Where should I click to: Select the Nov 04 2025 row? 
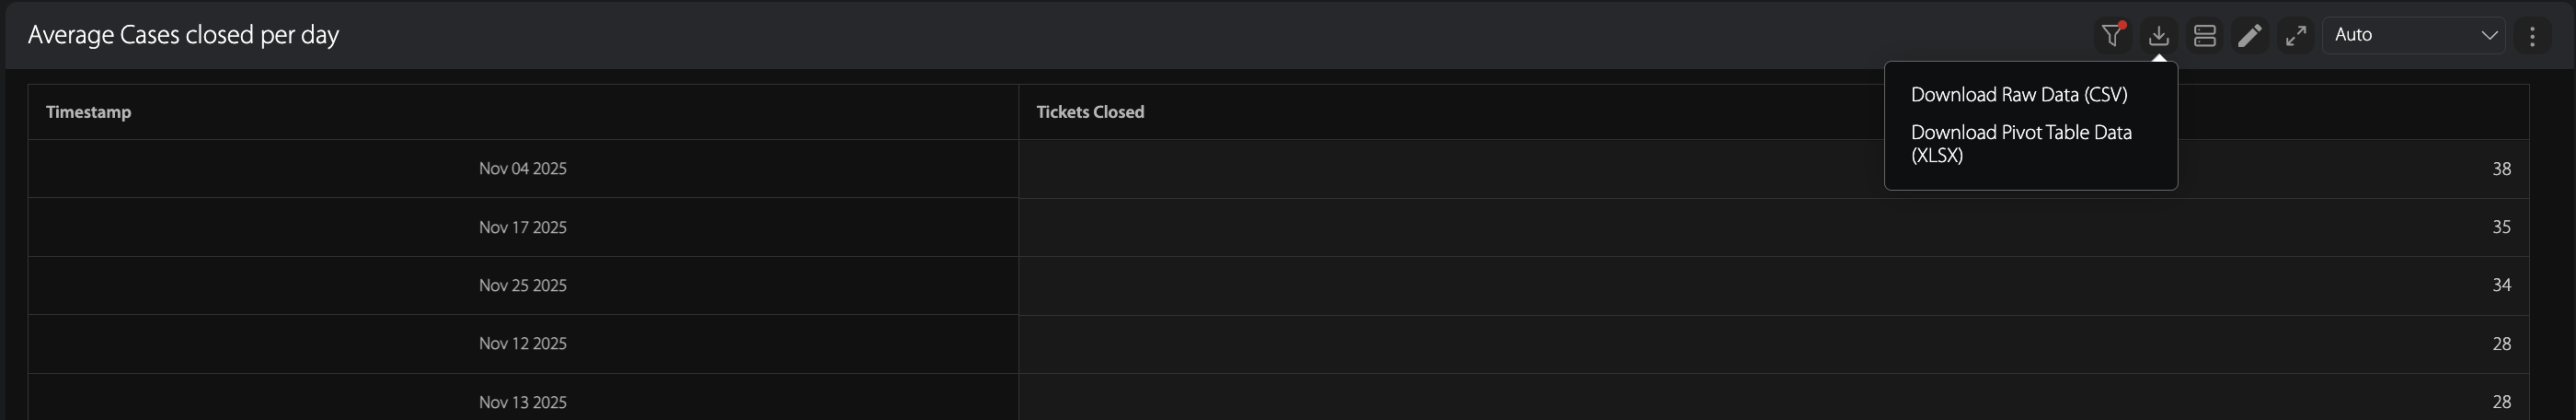tap(522, 169)
